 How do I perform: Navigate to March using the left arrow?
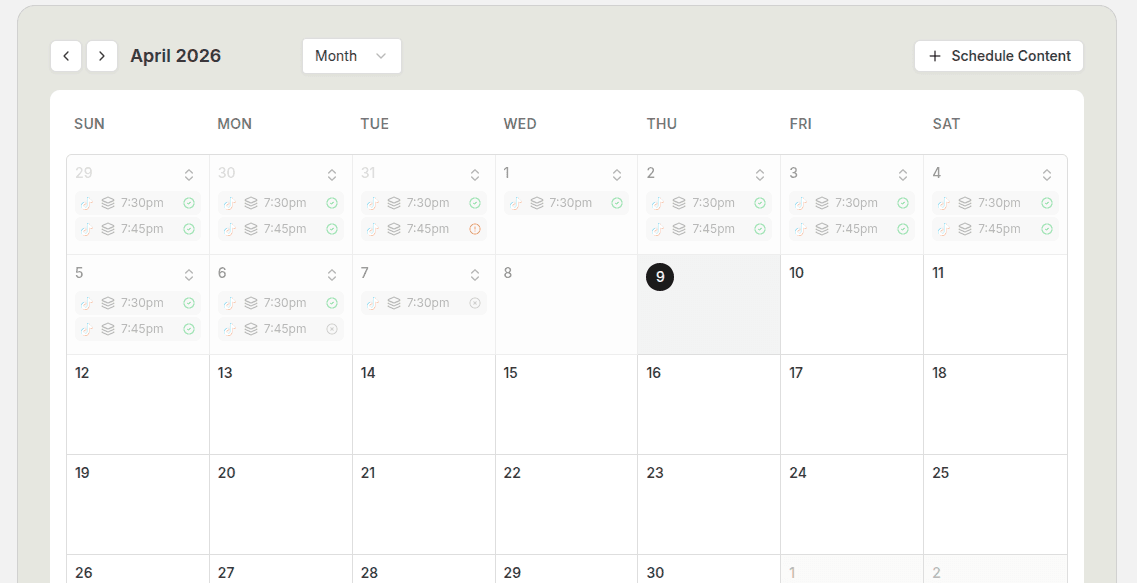click(66, 56)
